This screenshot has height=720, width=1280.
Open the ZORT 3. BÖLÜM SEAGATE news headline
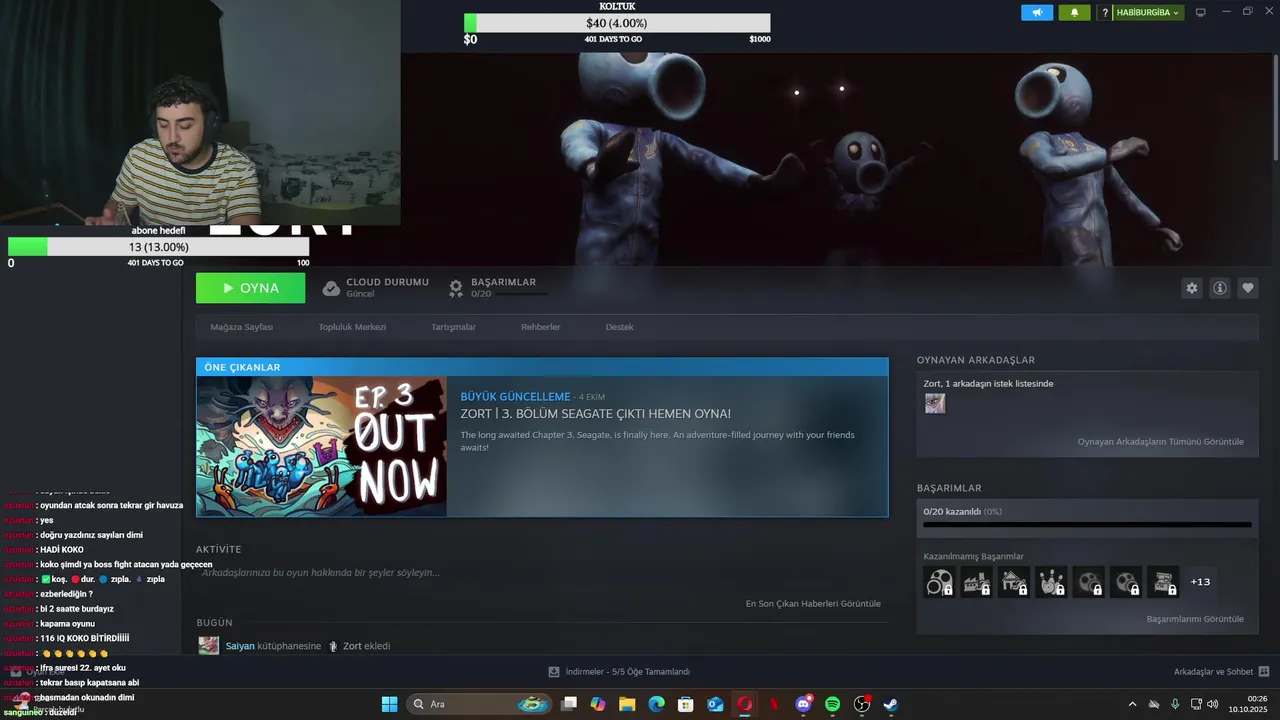coord(595,414)
